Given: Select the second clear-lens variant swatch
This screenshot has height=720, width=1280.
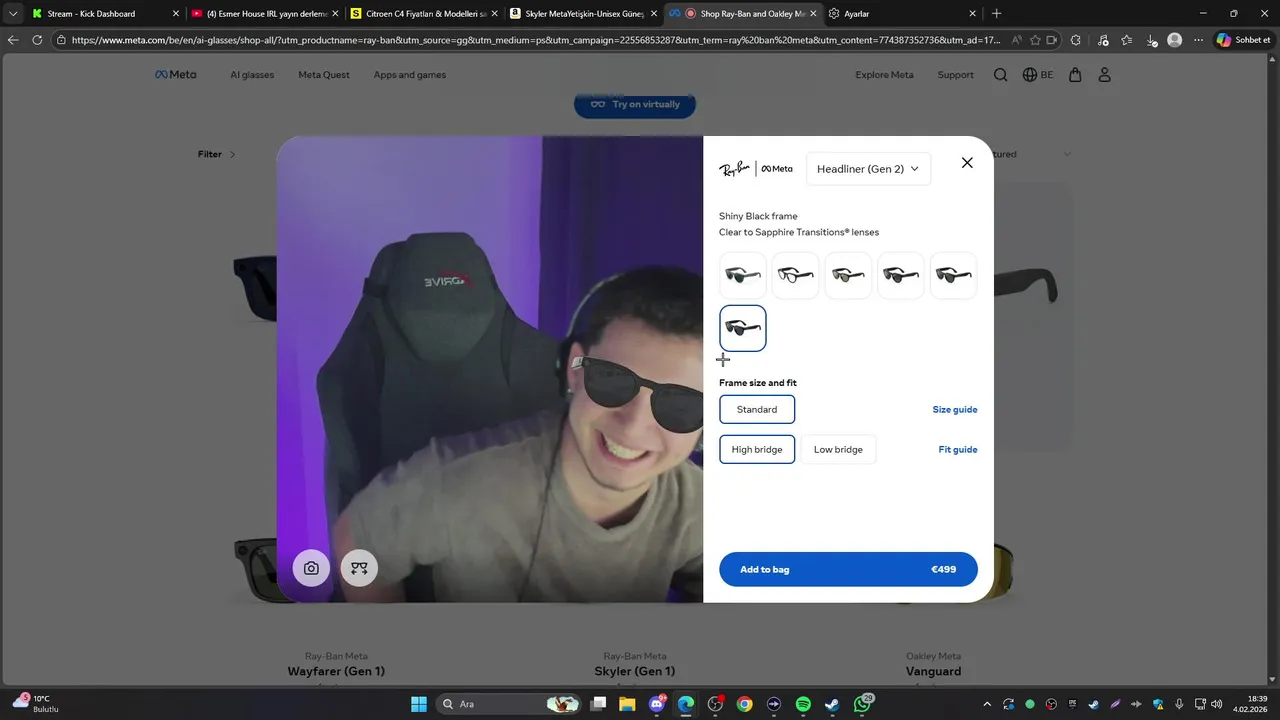Looking at the screenshot, I should click(x=796, y=275).
